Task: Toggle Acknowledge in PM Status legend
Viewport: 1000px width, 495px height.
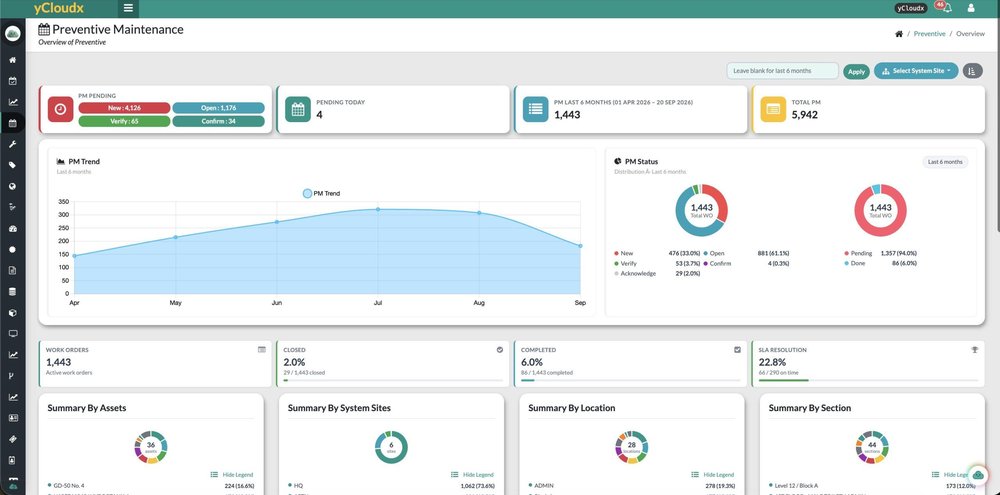Action: tap(635, 274)
